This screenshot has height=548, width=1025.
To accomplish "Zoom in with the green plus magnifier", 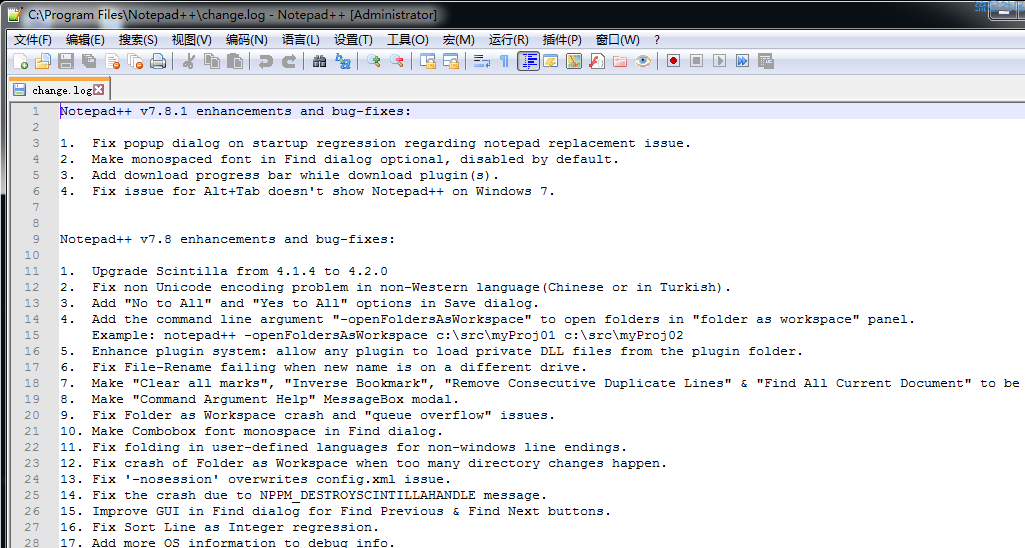I will (373, 61).
